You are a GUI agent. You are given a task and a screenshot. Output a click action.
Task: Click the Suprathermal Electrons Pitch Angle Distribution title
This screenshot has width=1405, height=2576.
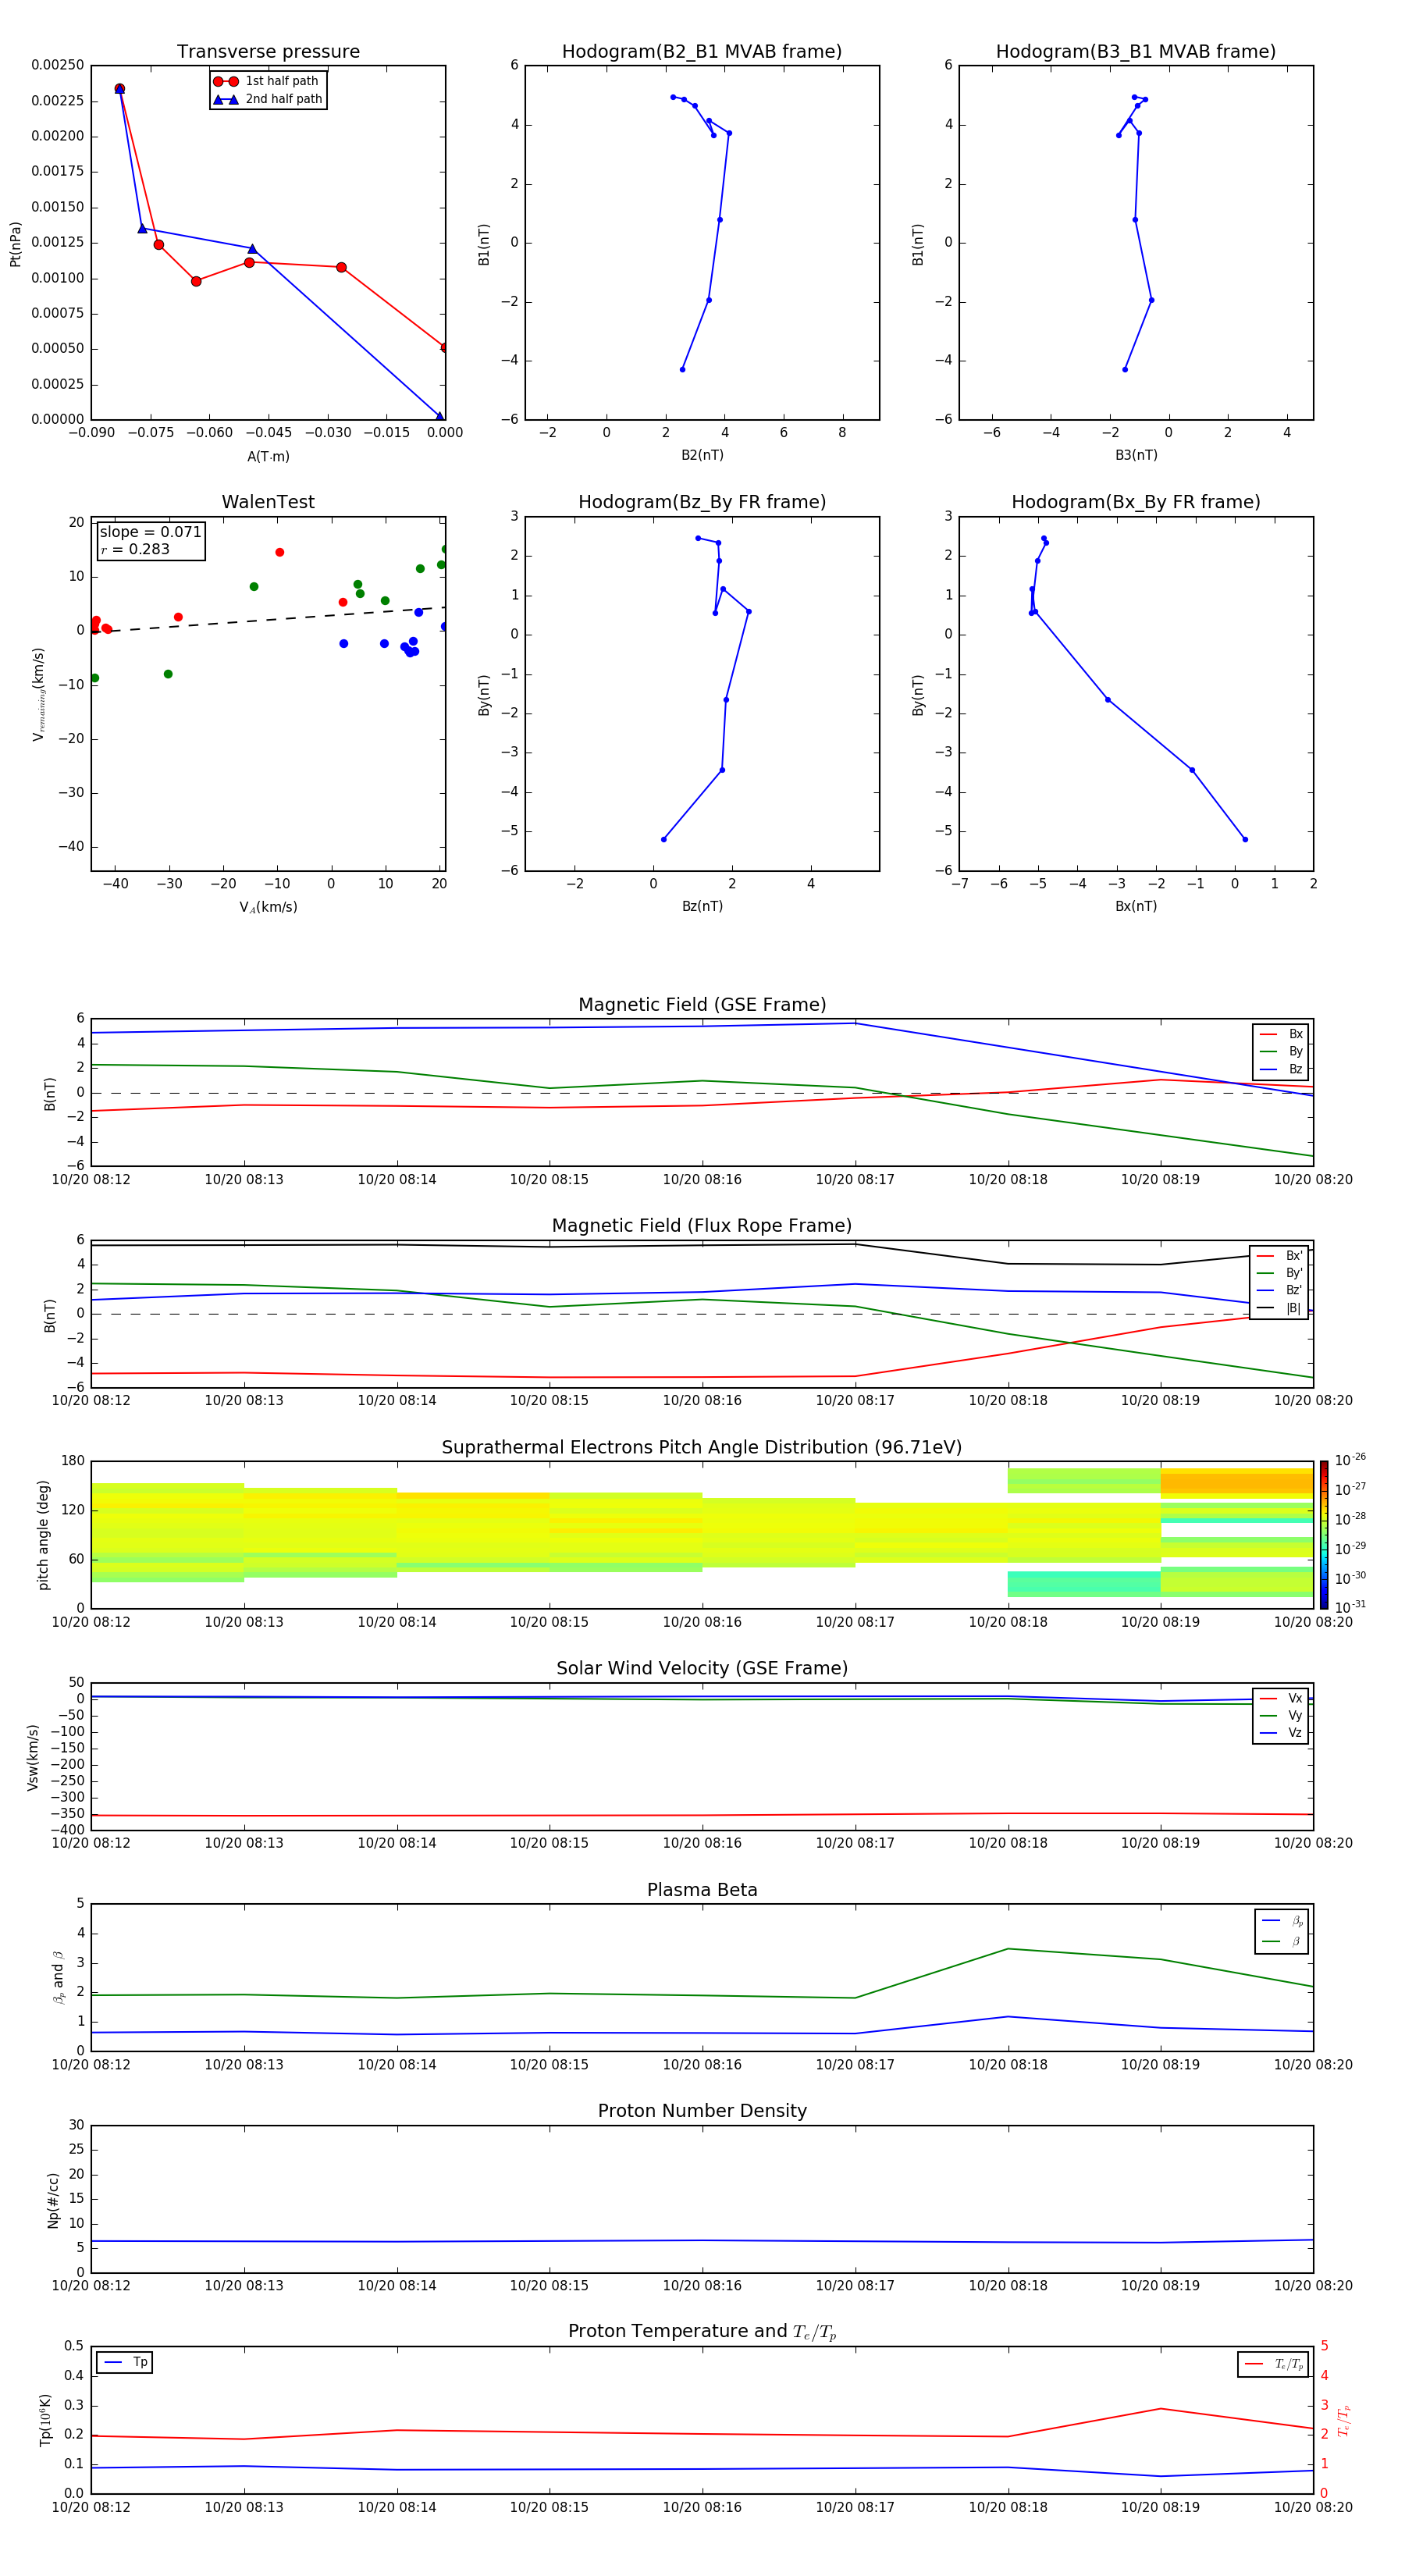click(702, 1448)
